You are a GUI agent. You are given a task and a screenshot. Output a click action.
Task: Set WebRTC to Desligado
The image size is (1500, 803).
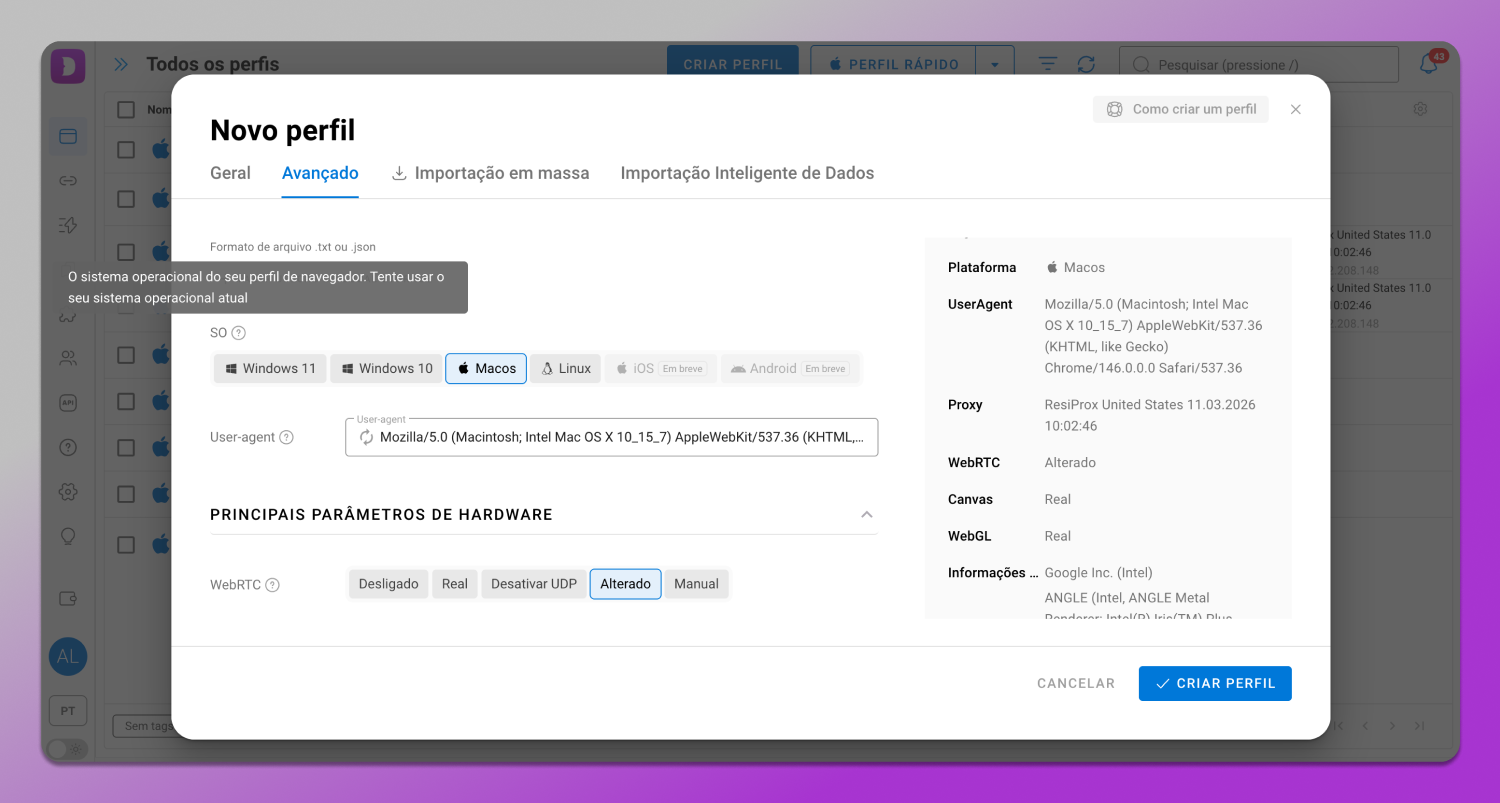point(388,584)
